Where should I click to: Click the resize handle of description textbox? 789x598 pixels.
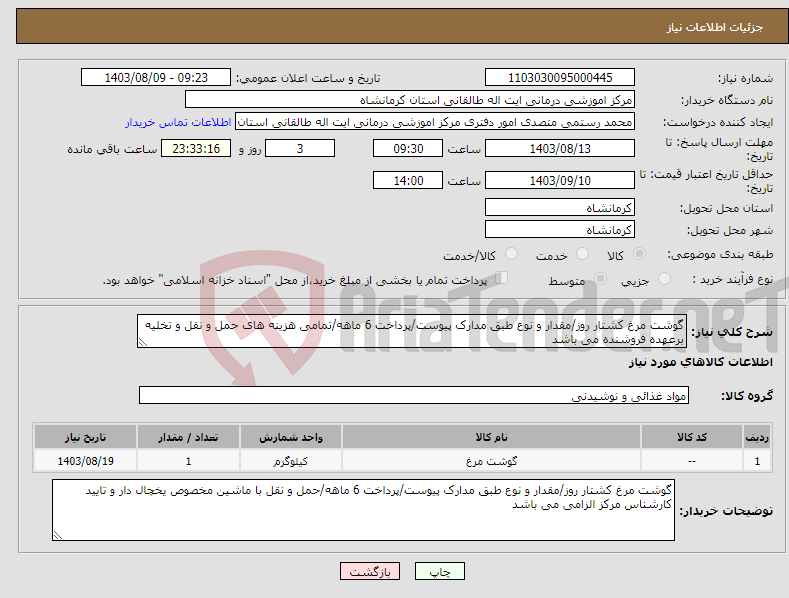[x=143, y=342]
